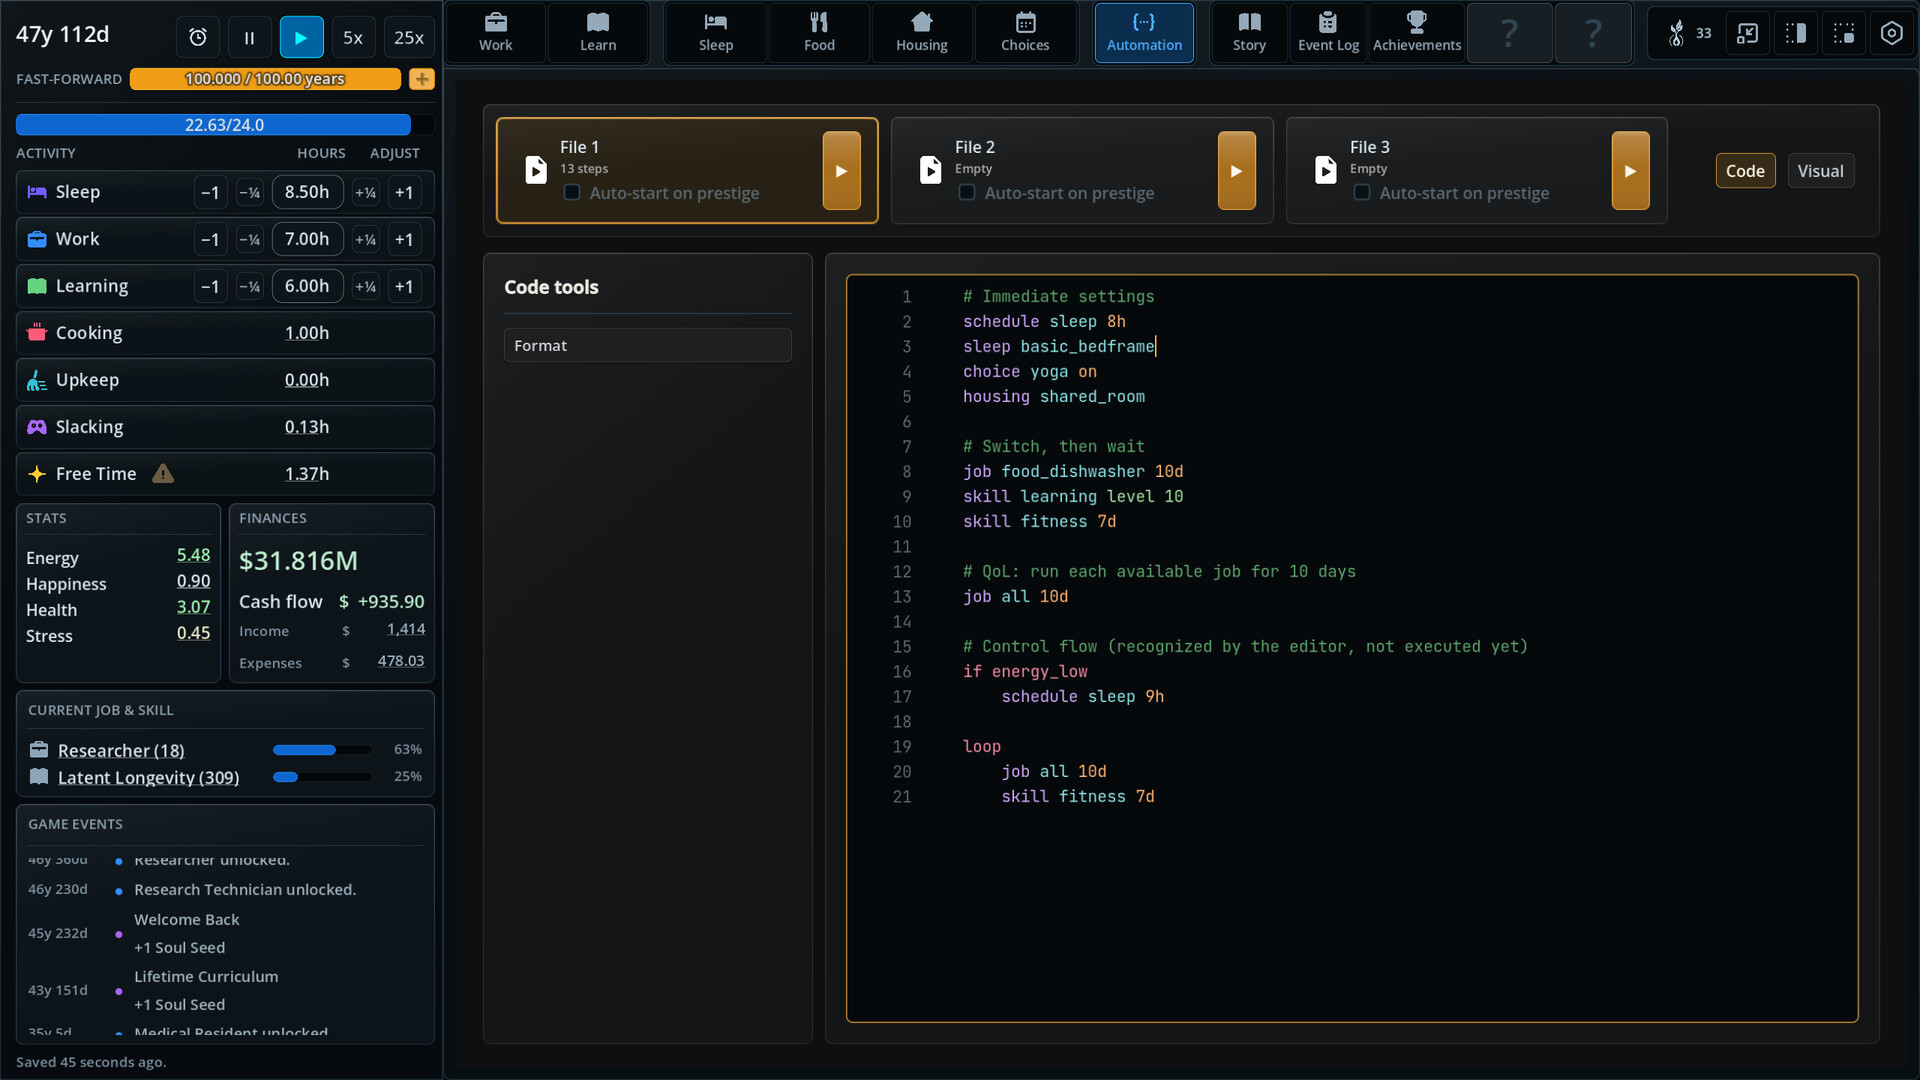Open the Choices tab

click(1025, 33)
